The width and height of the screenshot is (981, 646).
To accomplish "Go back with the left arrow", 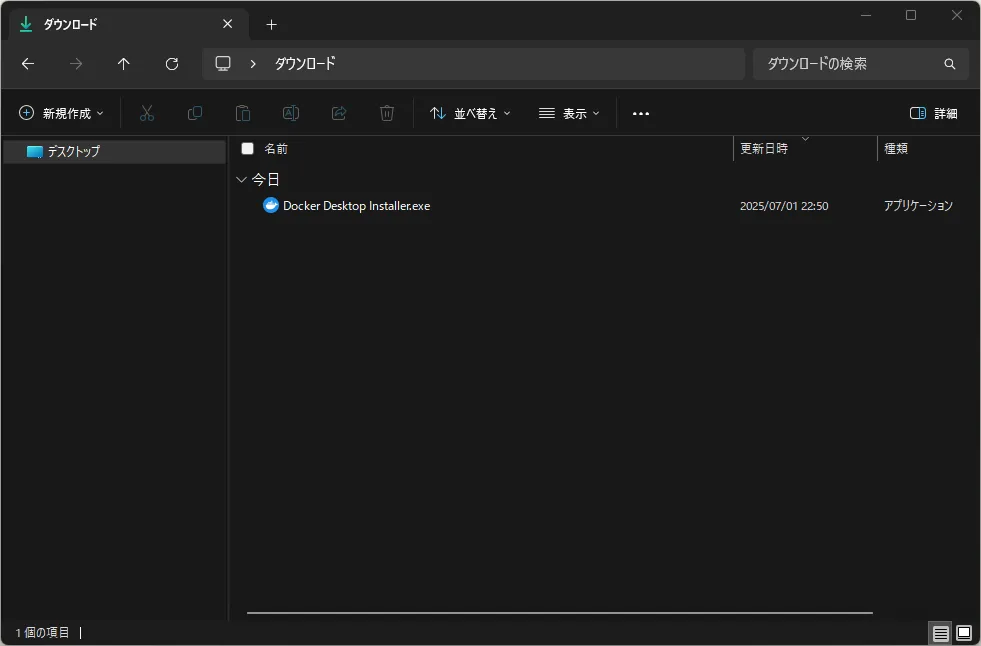I will [x=28, y=64].
